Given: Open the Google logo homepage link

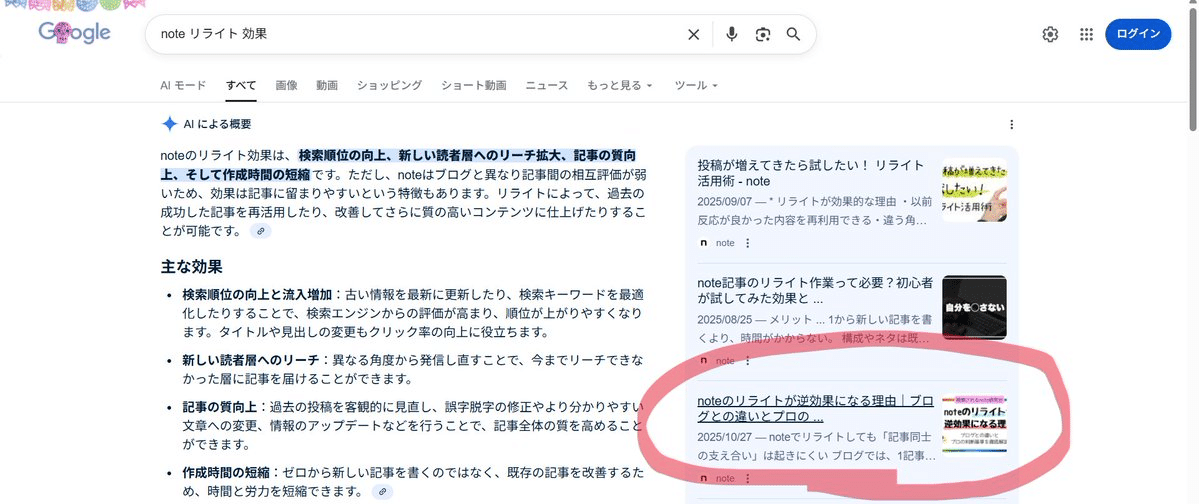Looking at the screenshot, I should point(75,32).
